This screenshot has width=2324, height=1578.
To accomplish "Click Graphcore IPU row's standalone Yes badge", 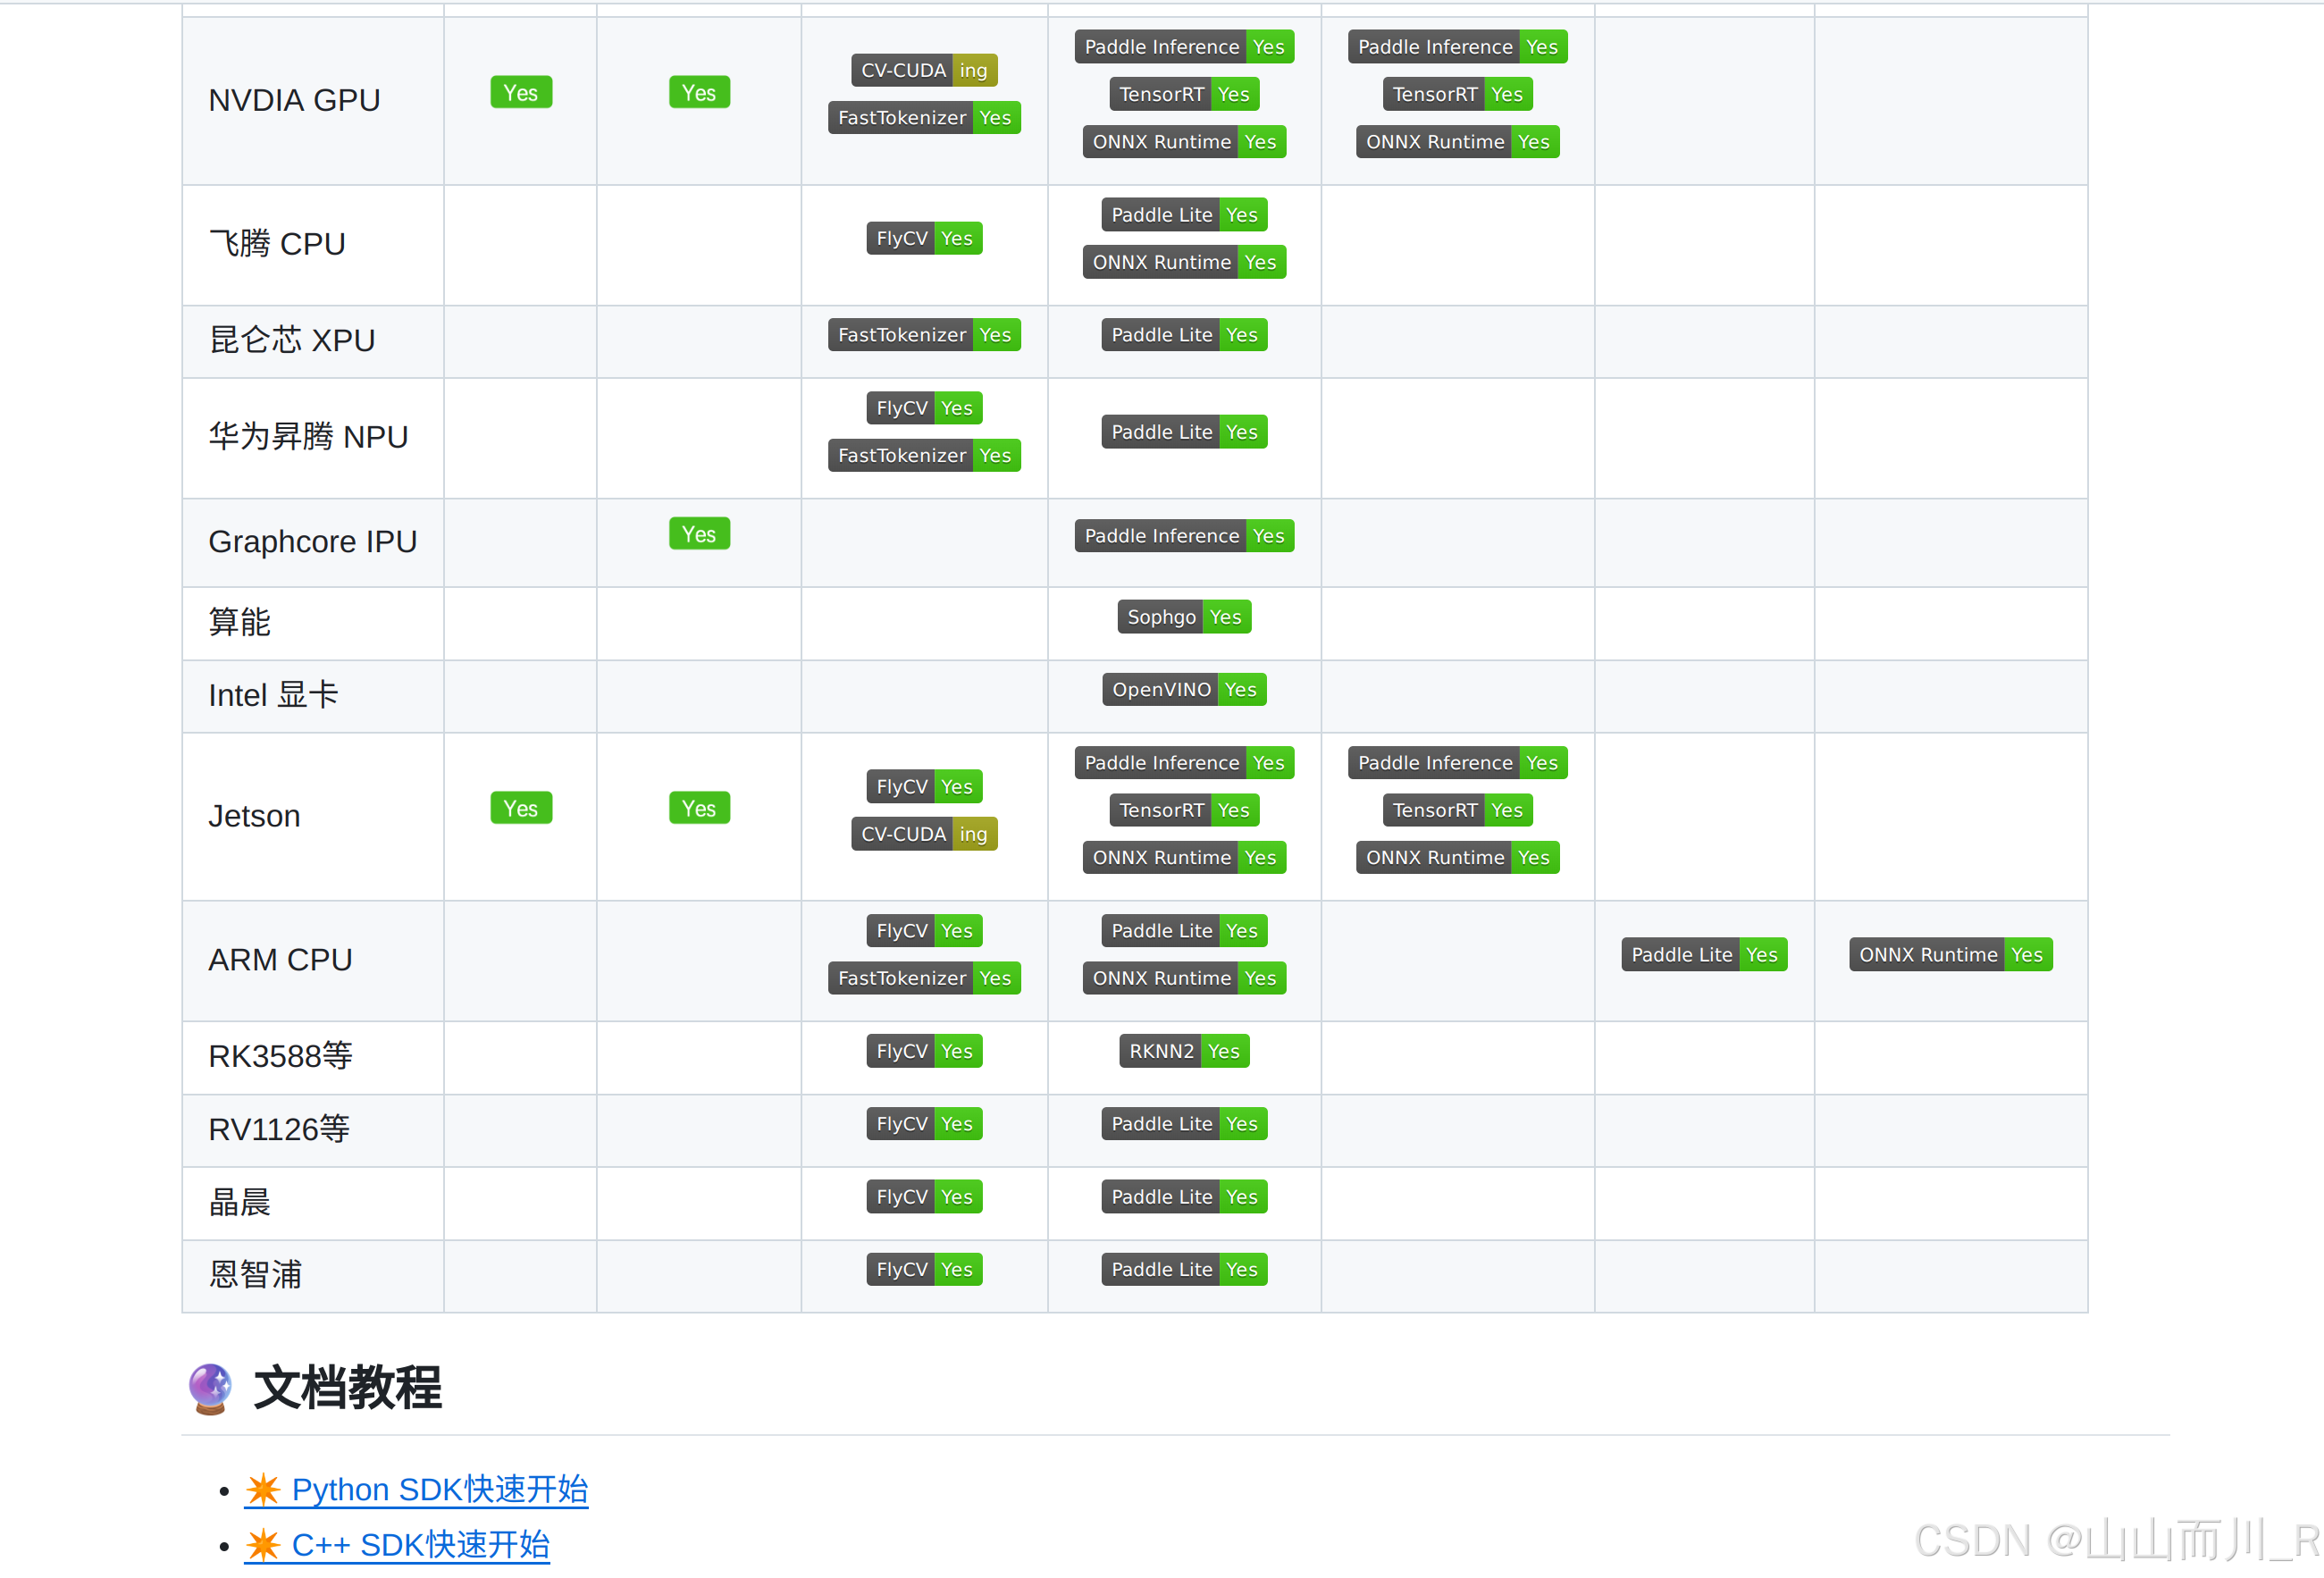I will (x=699, y=534).
